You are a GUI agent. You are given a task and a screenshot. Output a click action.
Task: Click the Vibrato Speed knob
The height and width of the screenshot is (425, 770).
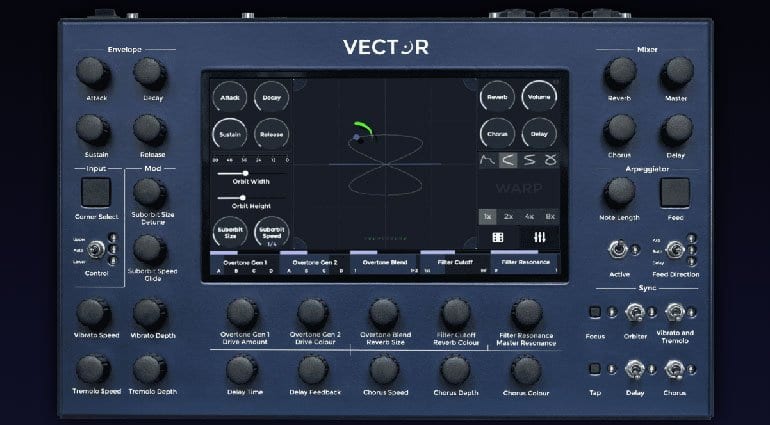(x=93, y=313)
